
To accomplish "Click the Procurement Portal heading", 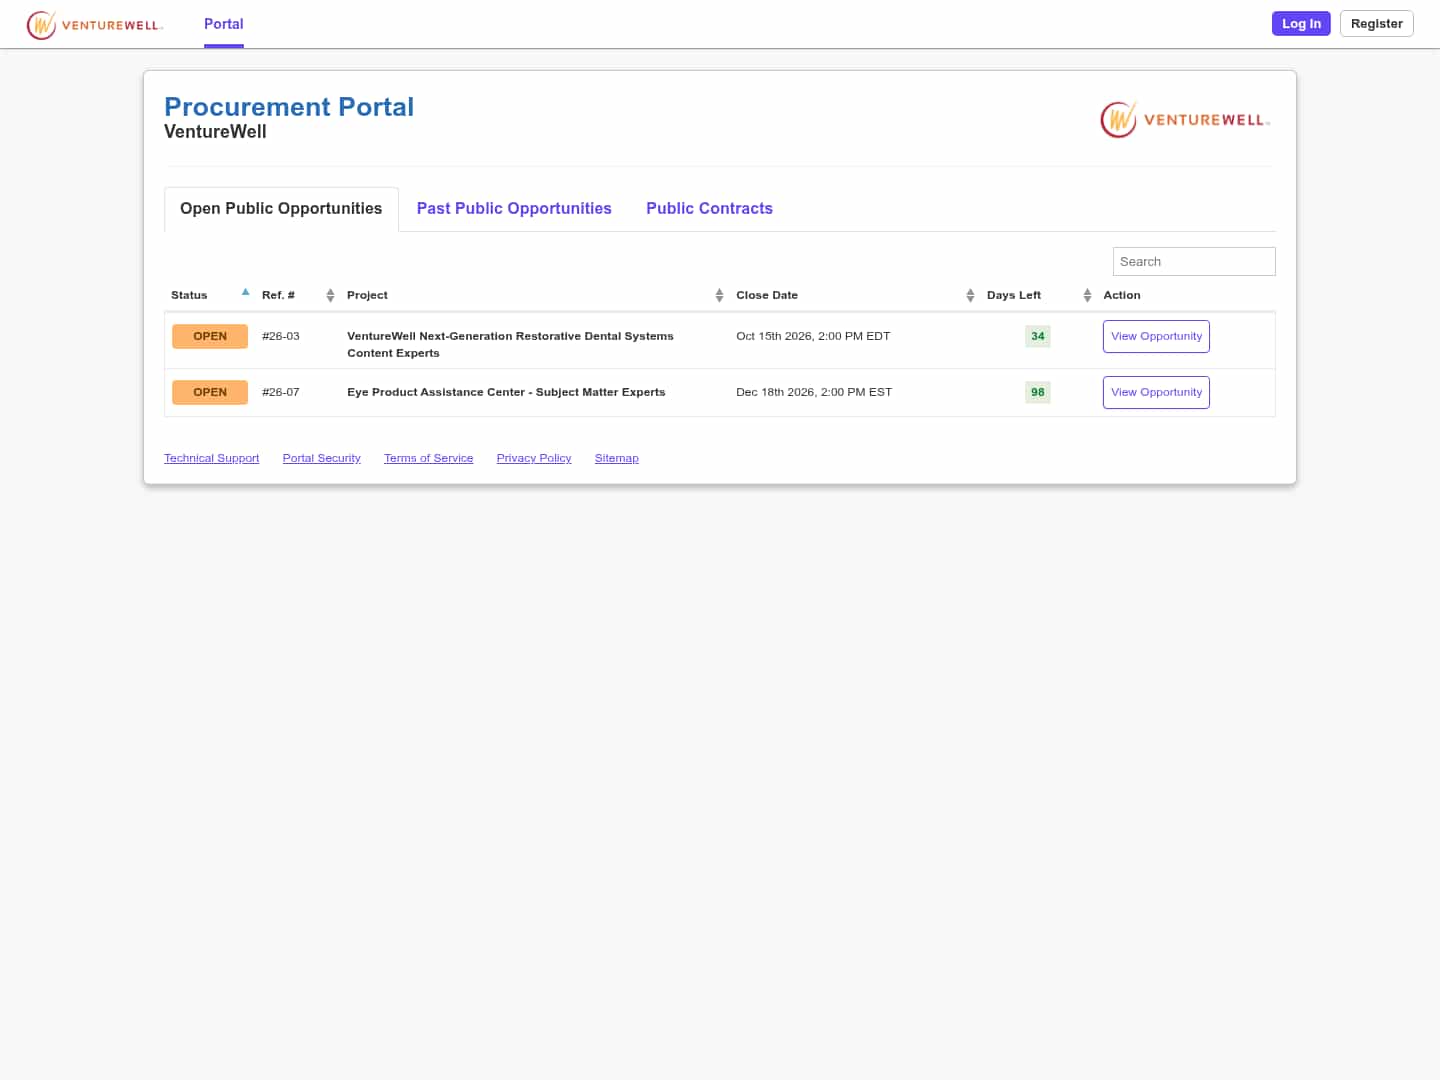I will [289, 107].
